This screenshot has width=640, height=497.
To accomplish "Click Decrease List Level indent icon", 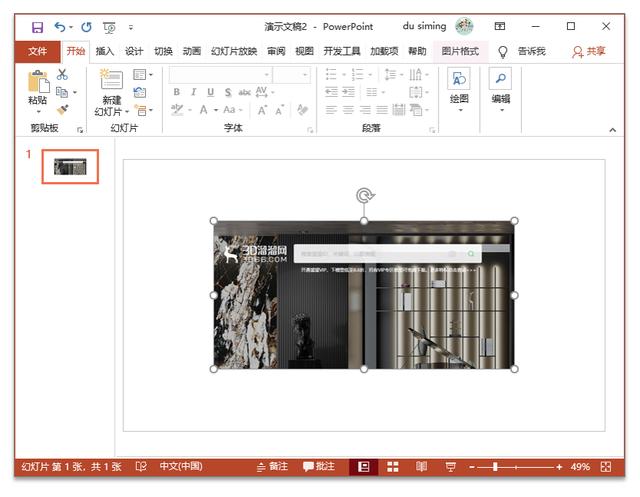I will click(331, 92).
